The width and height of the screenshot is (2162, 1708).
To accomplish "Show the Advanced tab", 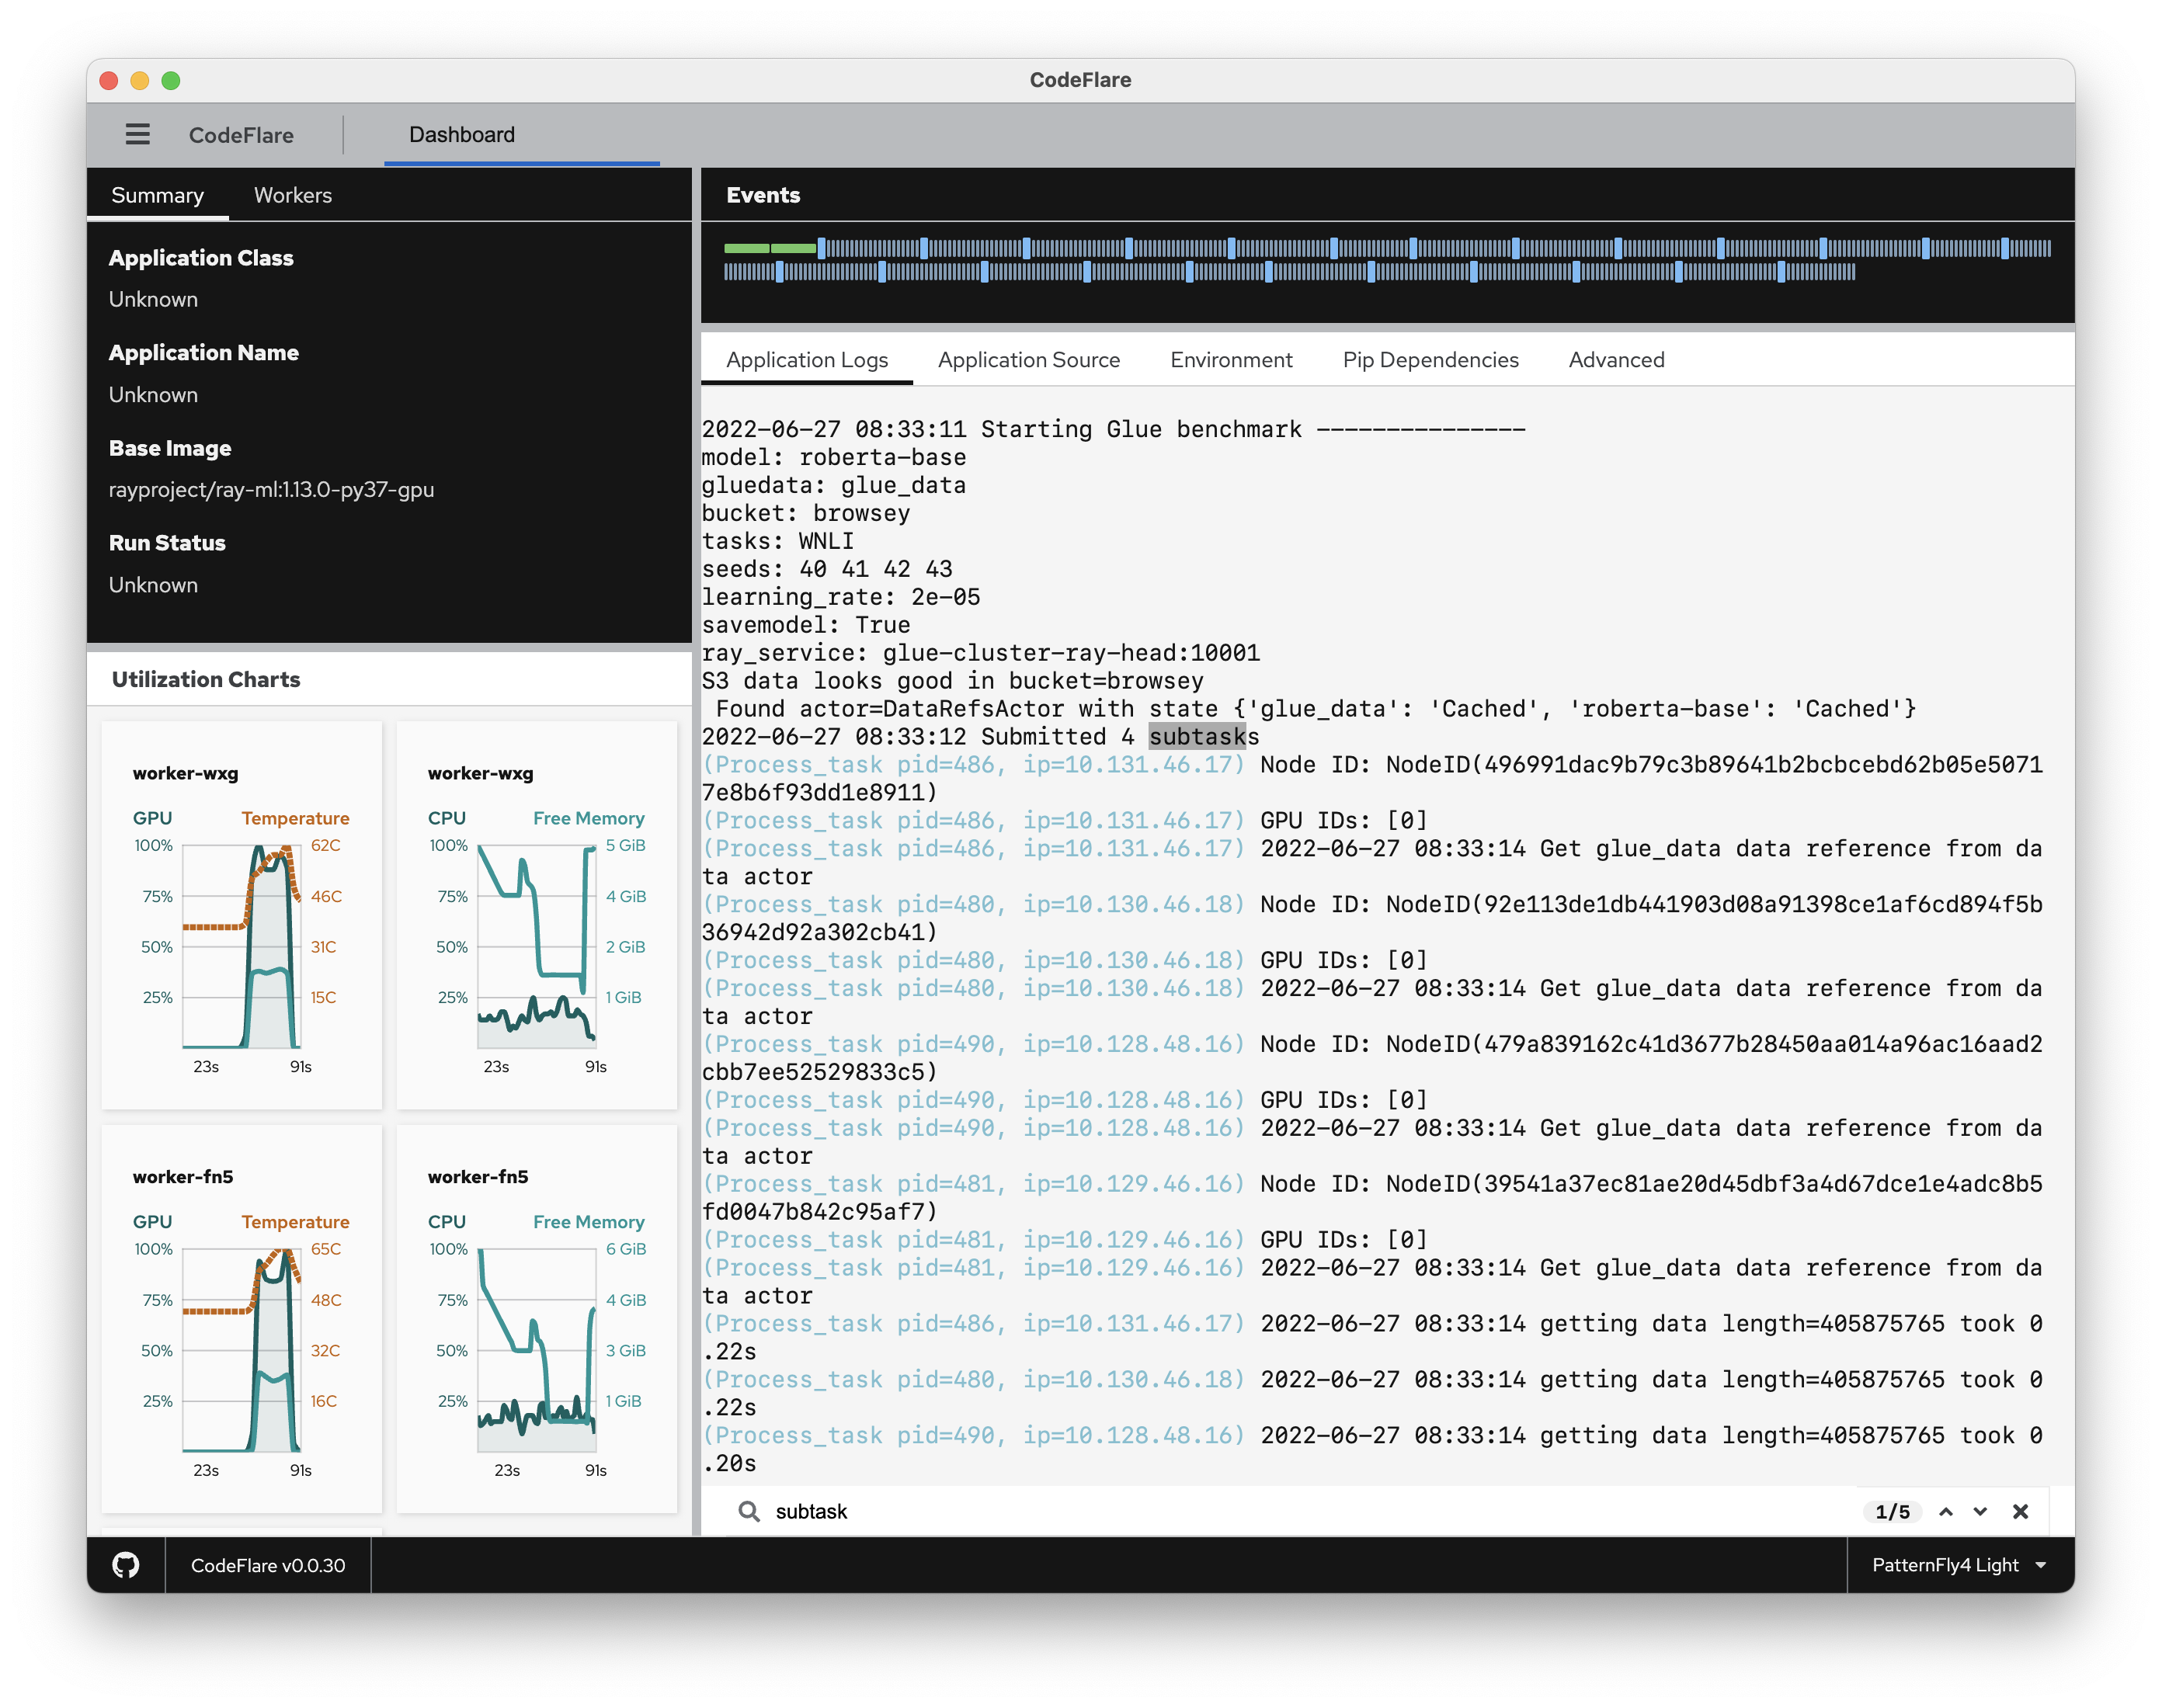I will [1616, 360].
